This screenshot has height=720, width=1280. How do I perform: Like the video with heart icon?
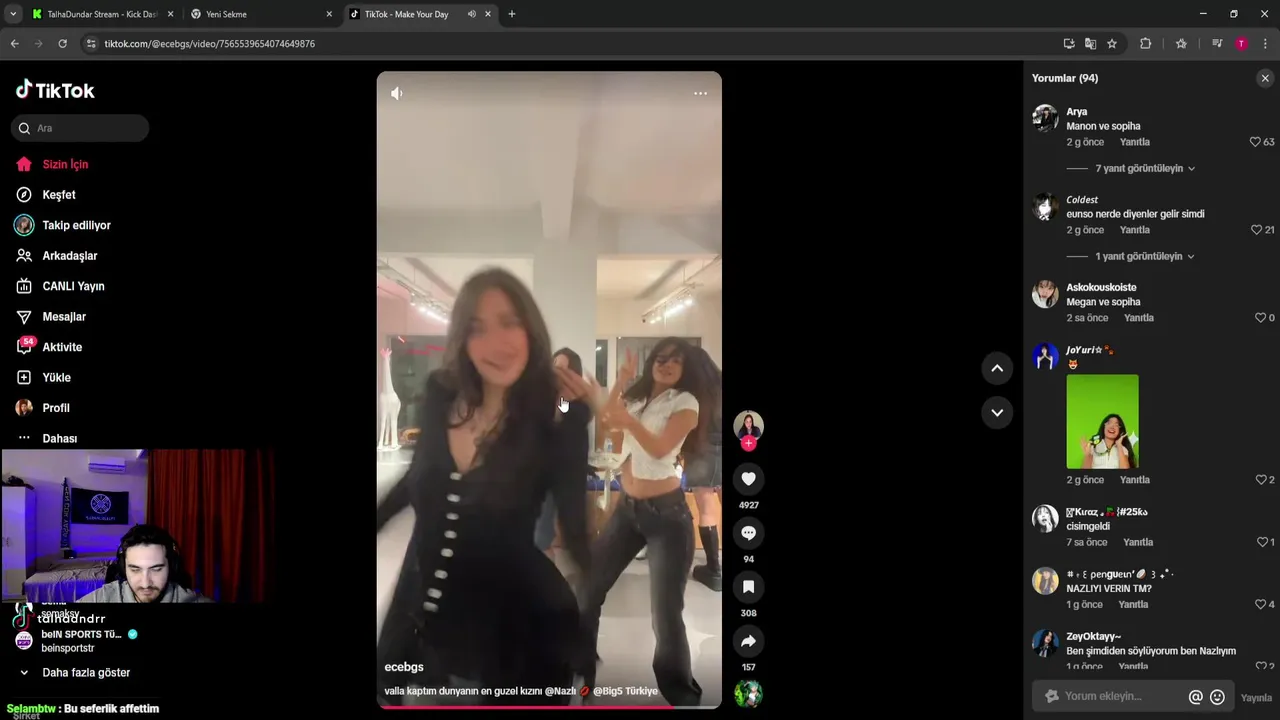pyautogui.click(x=748, y=479)
